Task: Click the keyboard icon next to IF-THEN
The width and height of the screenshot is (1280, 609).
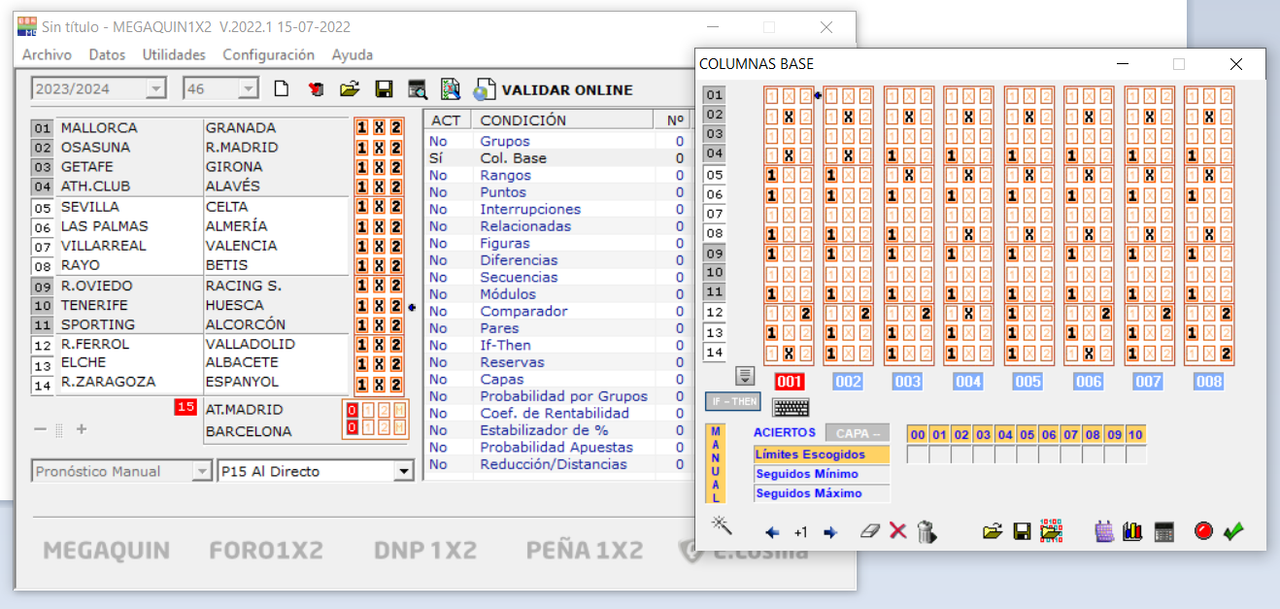Action: [x=791, y=407]
